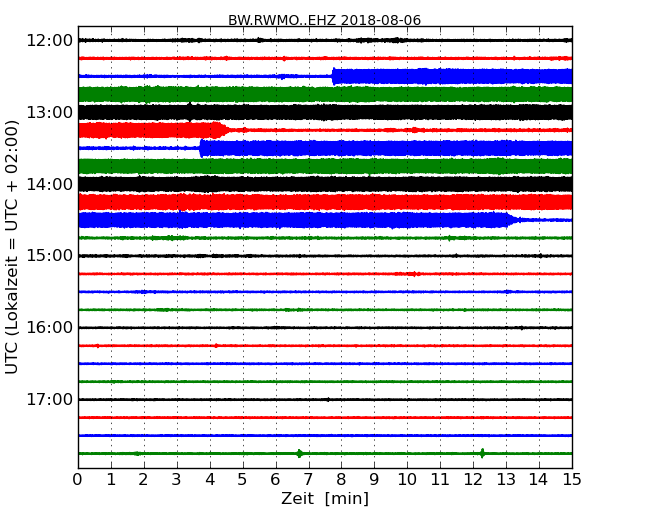Click the x-axis label Zeit [min]
Viewport: 650px width, 520px height.
click(325, 498)
